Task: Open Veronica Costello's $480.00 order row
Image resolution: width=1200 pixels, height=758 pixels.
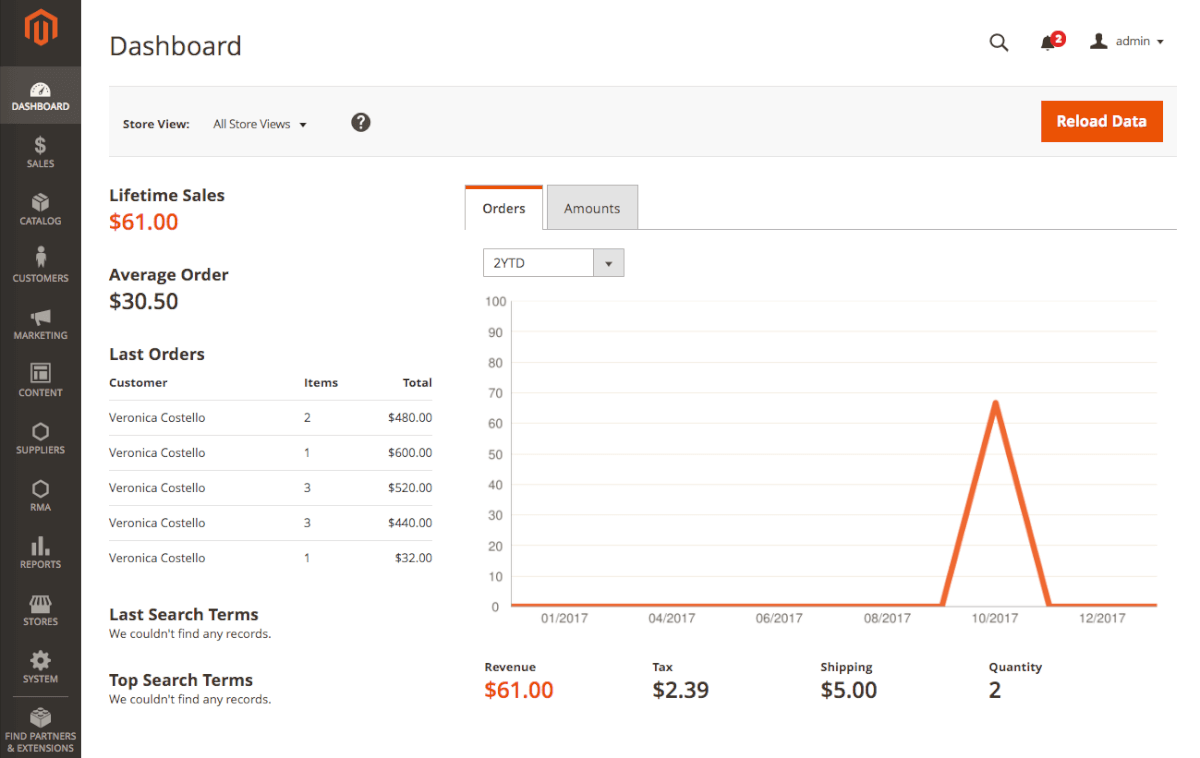Action: coord(270,418)
